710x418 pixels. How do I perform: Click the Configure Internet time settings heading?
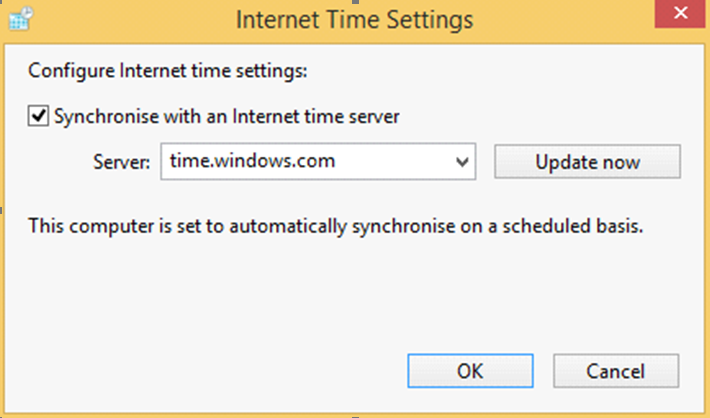point(168,71)
